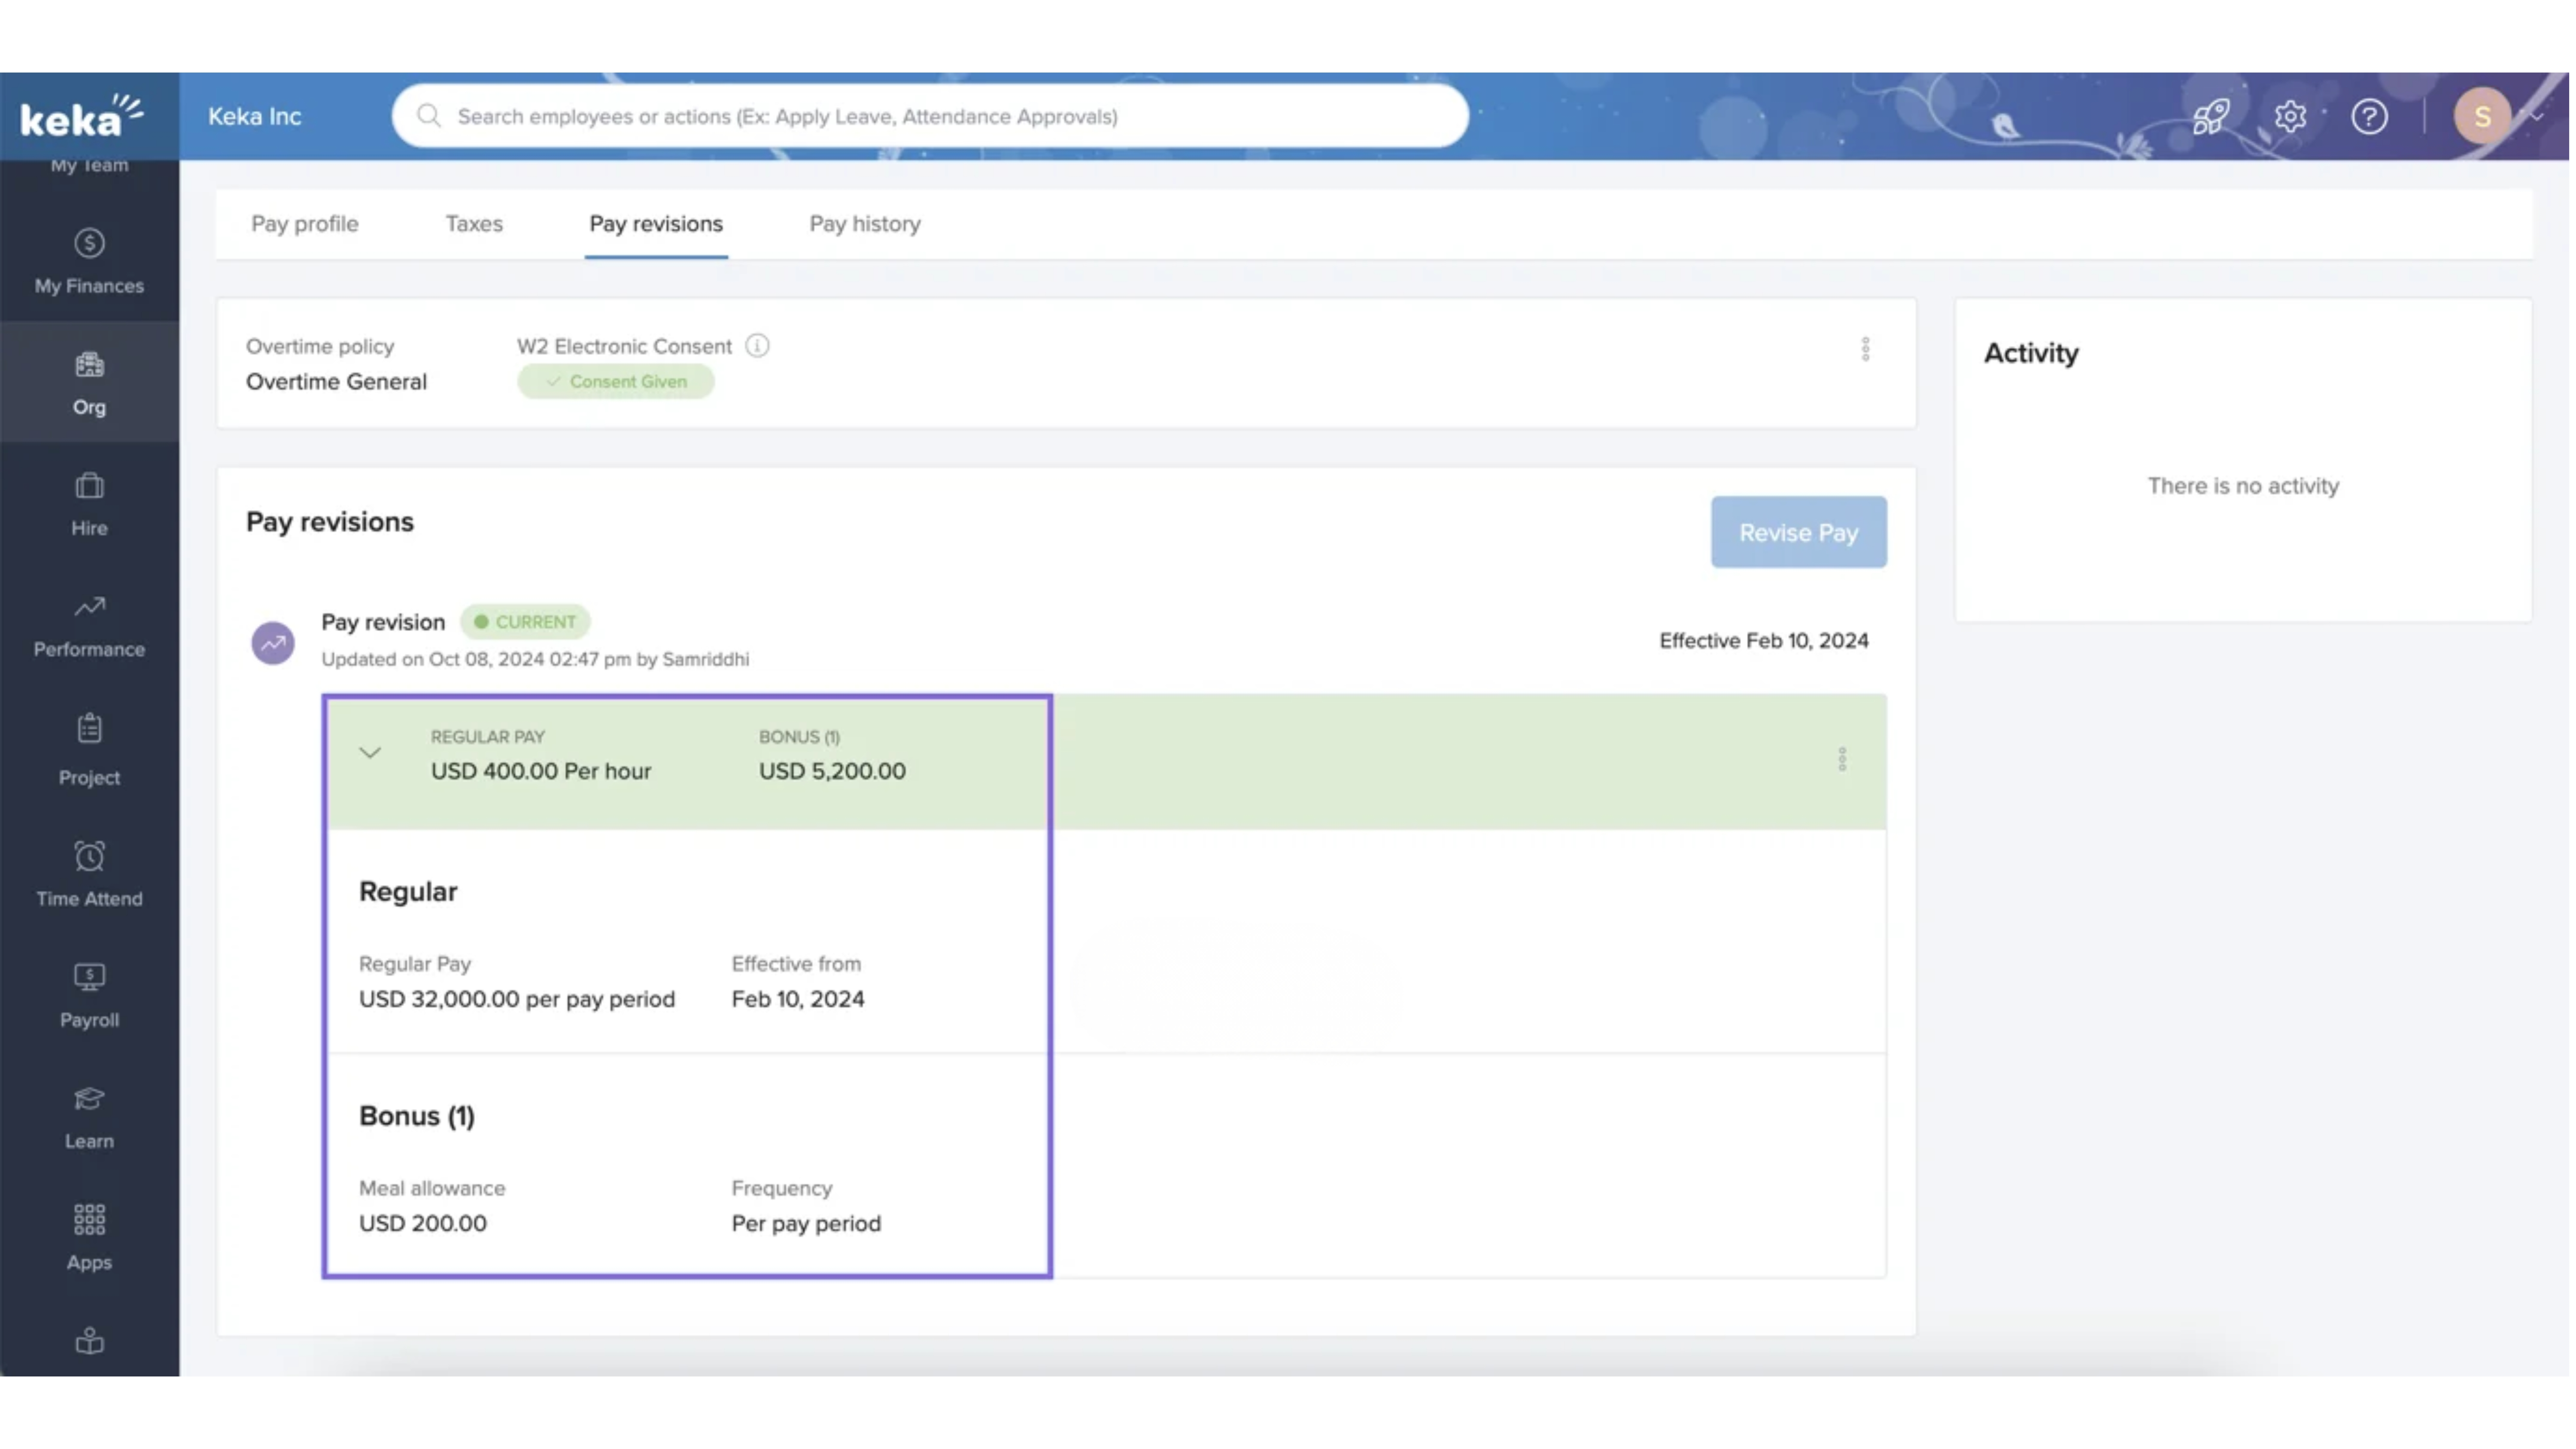Open Time Attend clock icon
2576x1449 pixels.
click(x=89, y=856)
